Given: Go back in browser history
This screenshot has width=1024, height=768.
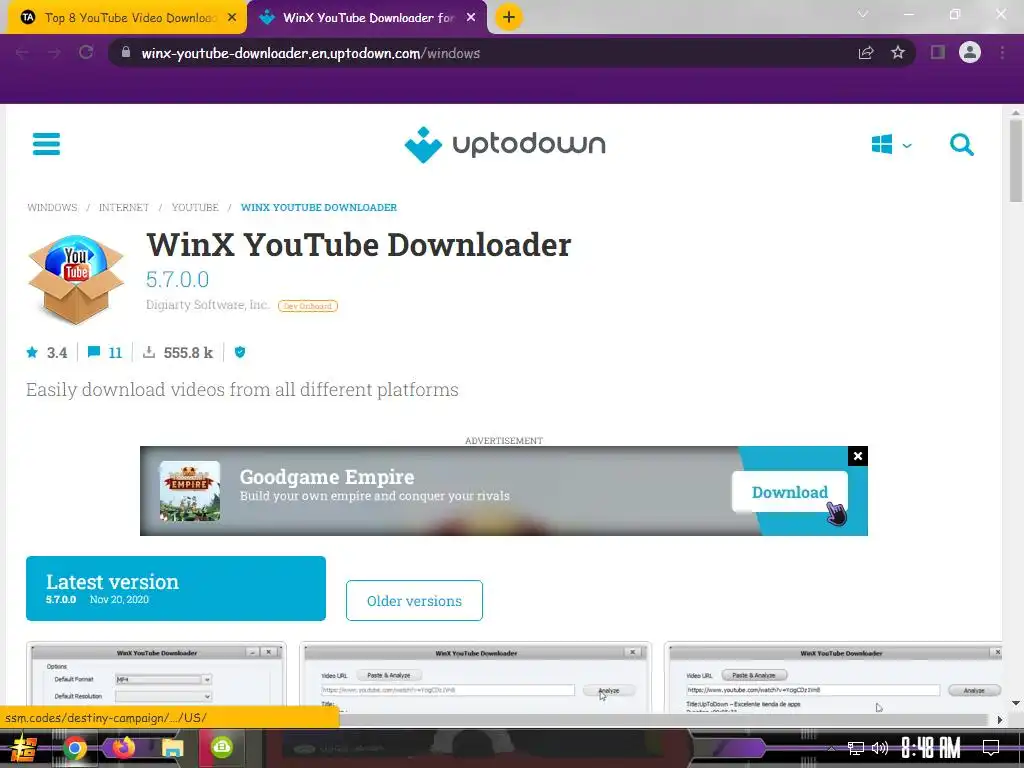Looking at the screenshot, I should (22, 53).
